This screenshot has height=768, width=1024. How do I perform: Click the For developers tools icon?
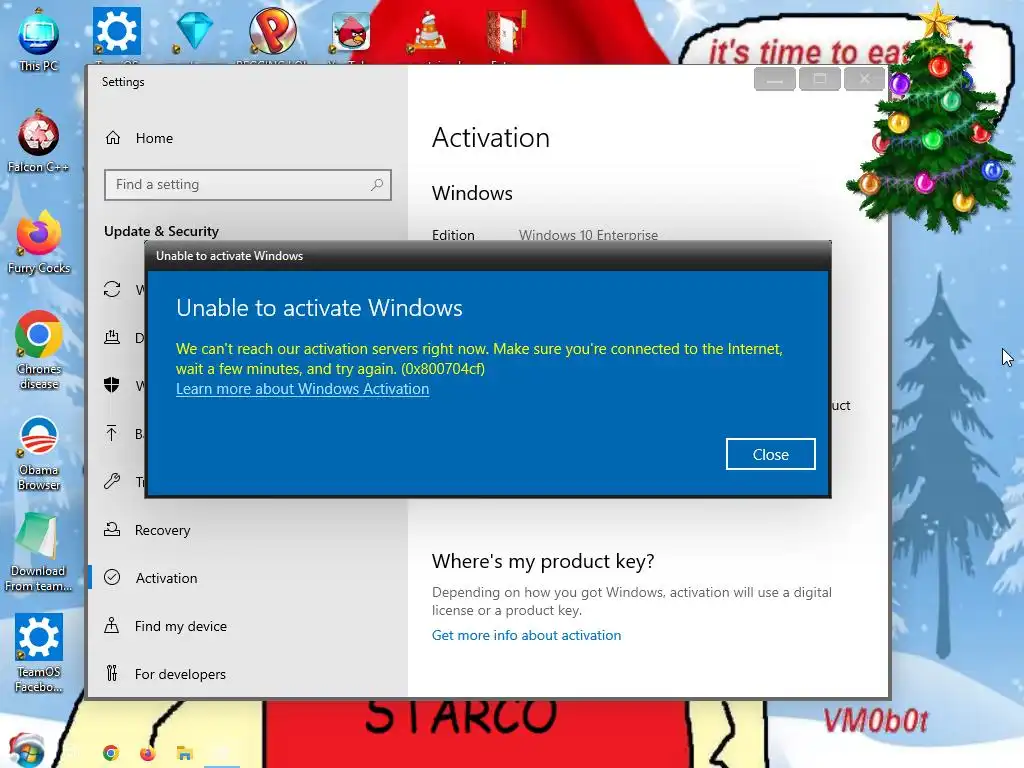[x=112, y=673]
